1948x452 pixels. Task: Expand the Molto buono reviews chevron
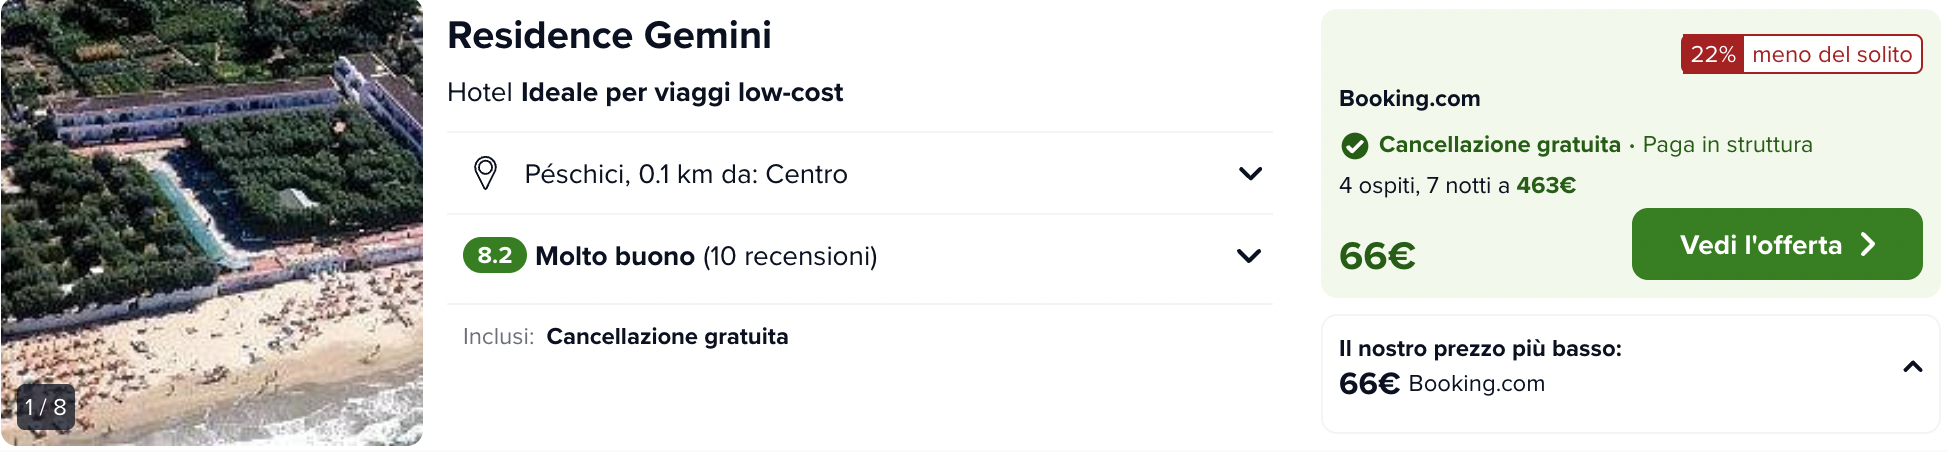(x=1248, y=256)
